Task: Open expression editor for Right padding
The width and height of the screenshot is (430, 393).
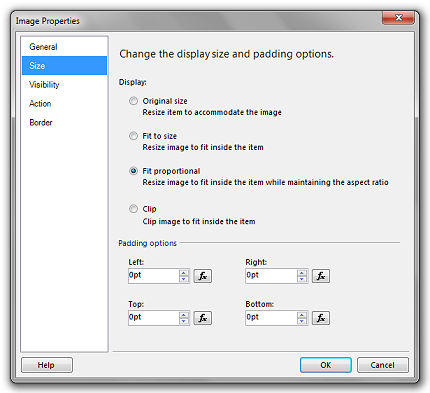Action: coord(321,276)
